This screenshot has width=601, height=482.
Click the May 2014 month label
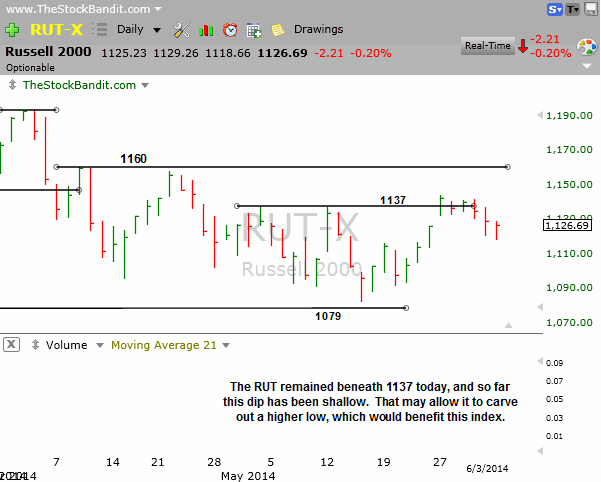(248, 476)
